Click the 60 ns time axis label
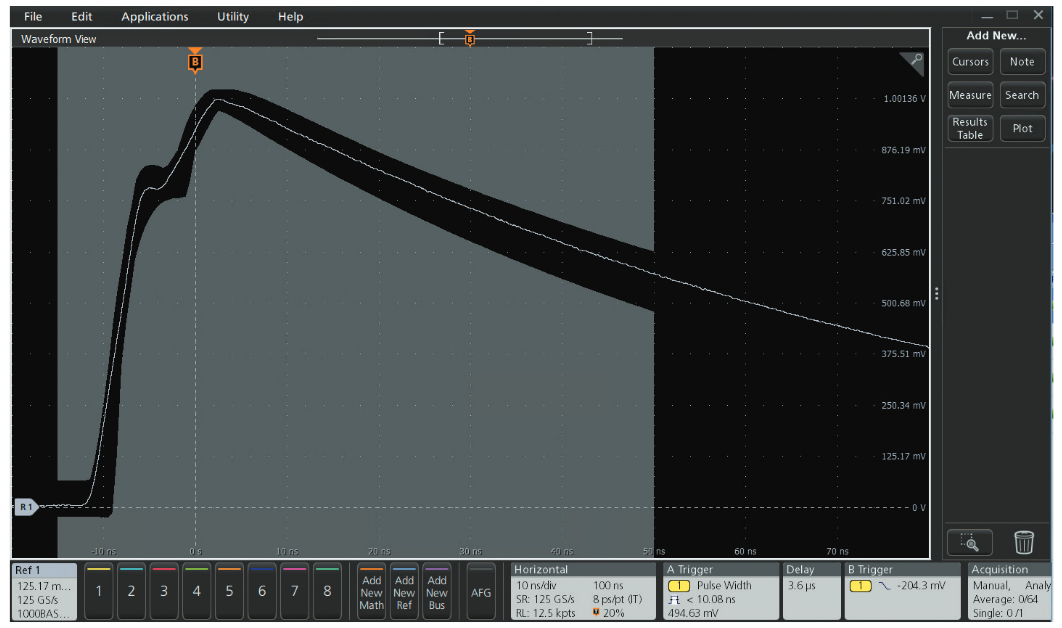The width and height of the screenshot is (1062, 628). coord(745,551)
